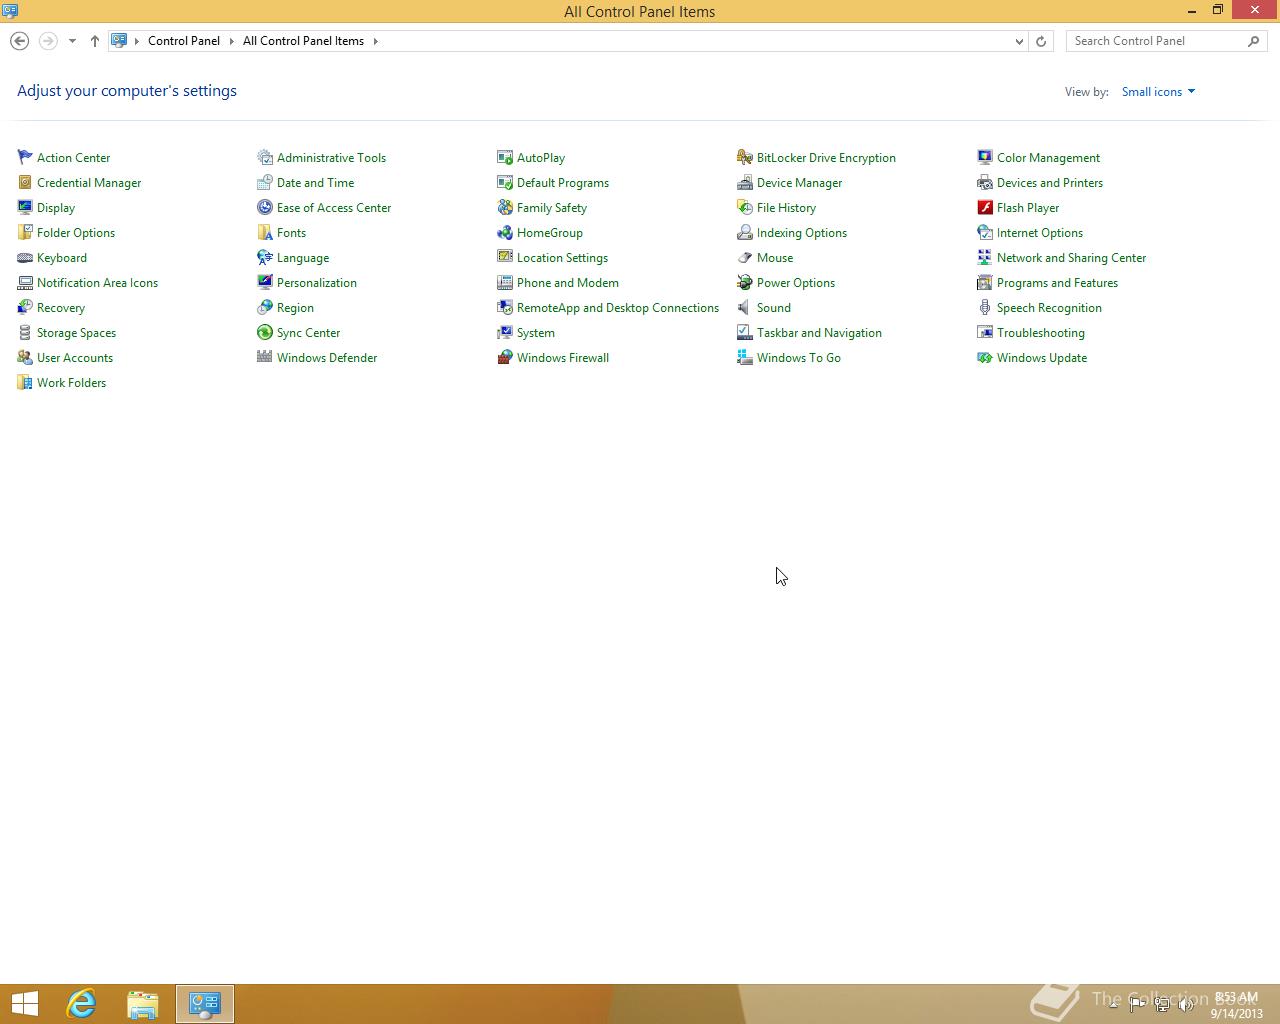Viewport: 1280px width, 1024px height.
Task: Focus the Search Control Panel field
Action: point(1157,41)
